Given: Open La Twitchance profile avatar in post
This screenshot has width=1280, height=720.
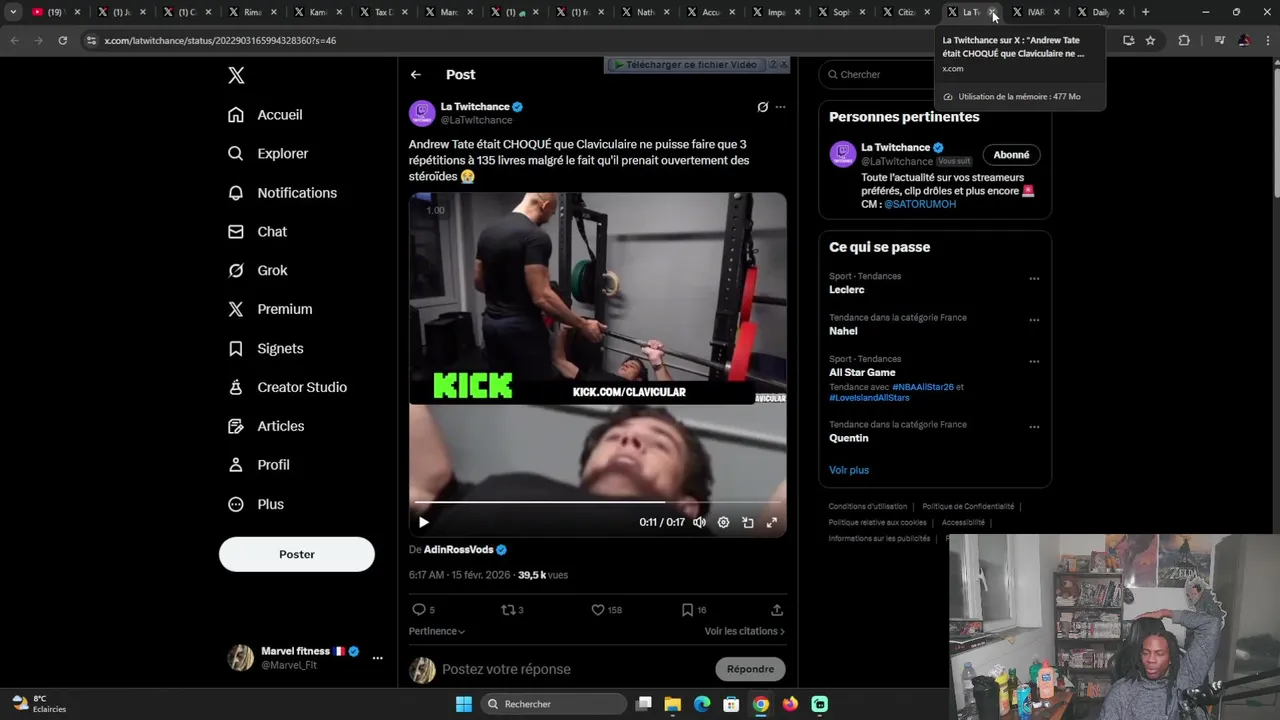Looking at the screenshot, I should click(x=422, y=113).
